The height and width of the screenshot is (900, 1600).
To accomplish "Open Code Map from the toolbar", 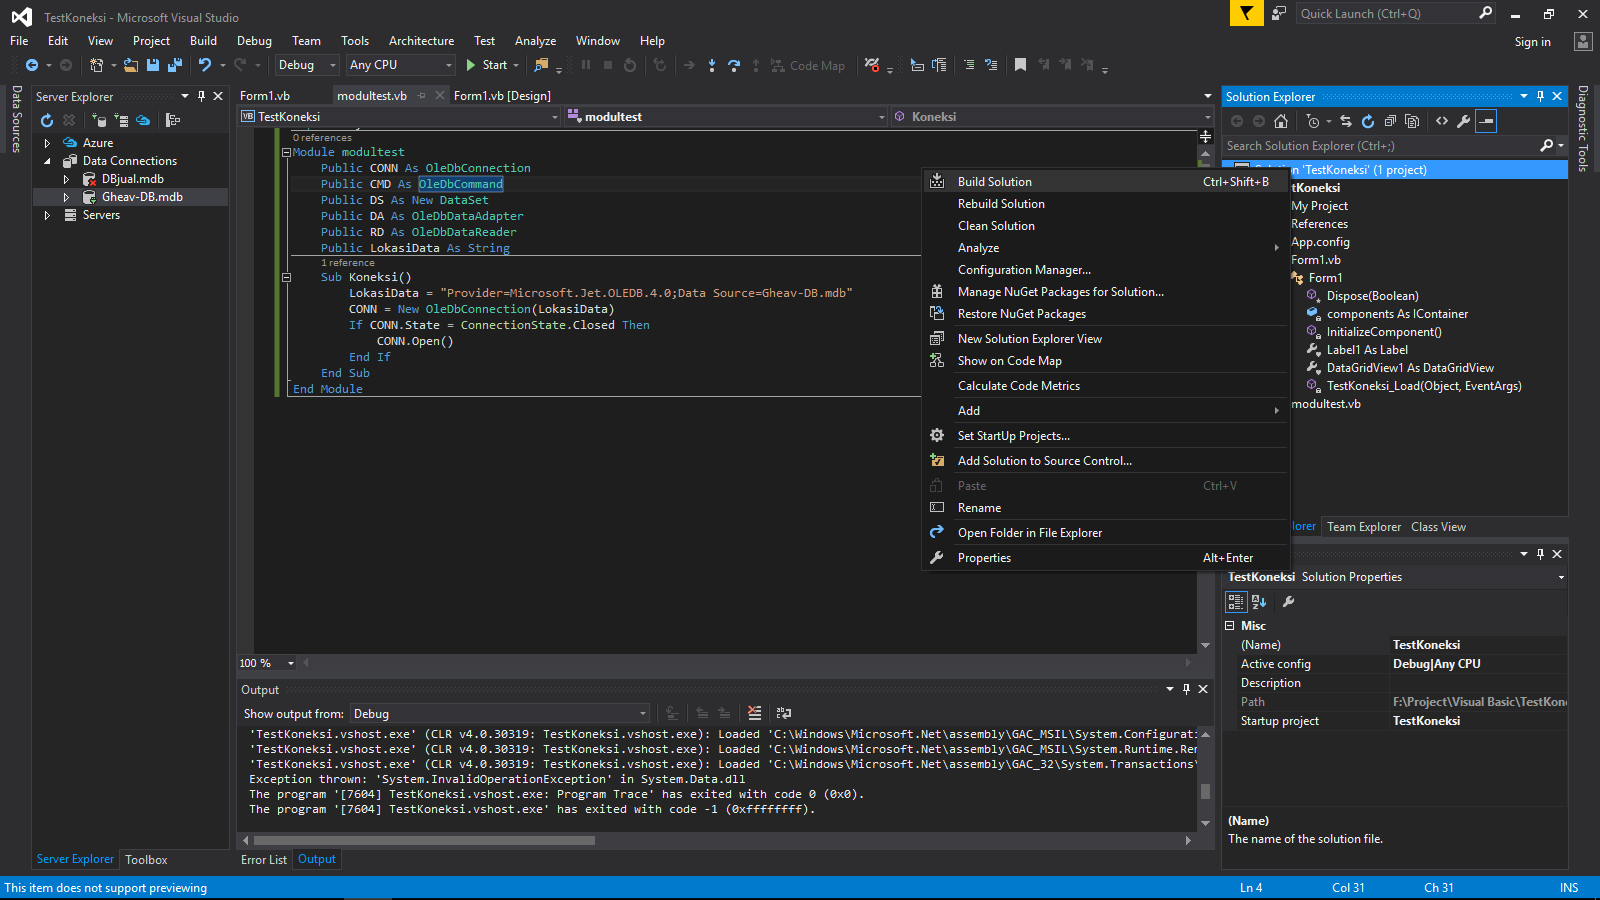I will point(810,65).
